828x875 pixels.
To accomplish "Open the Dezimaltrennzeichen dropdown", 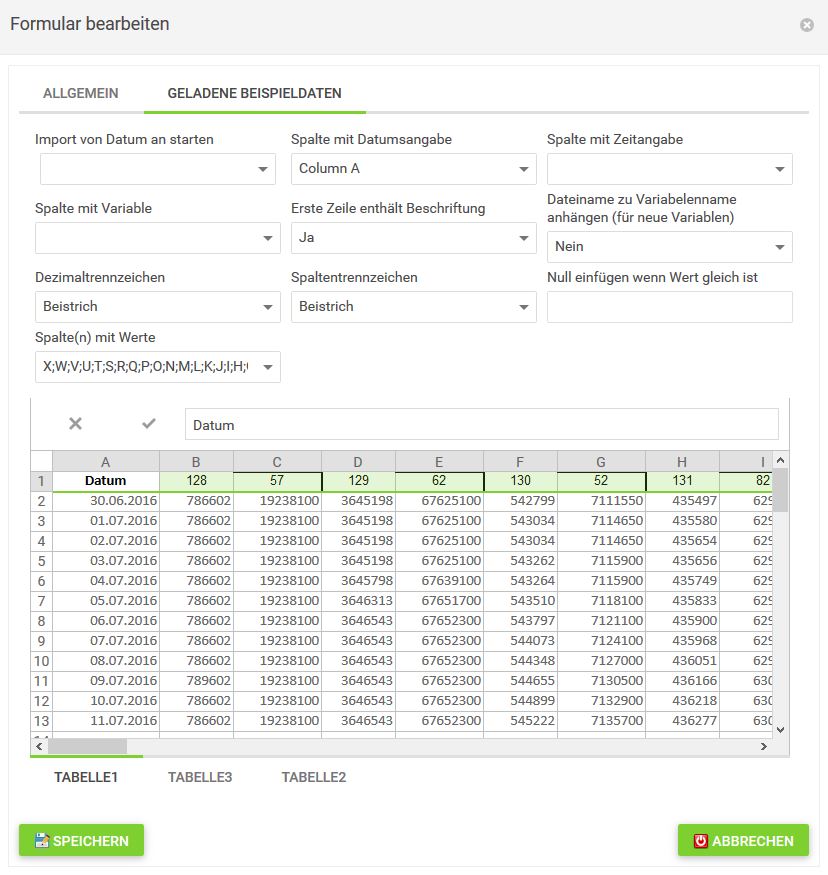I will point(158,307).
